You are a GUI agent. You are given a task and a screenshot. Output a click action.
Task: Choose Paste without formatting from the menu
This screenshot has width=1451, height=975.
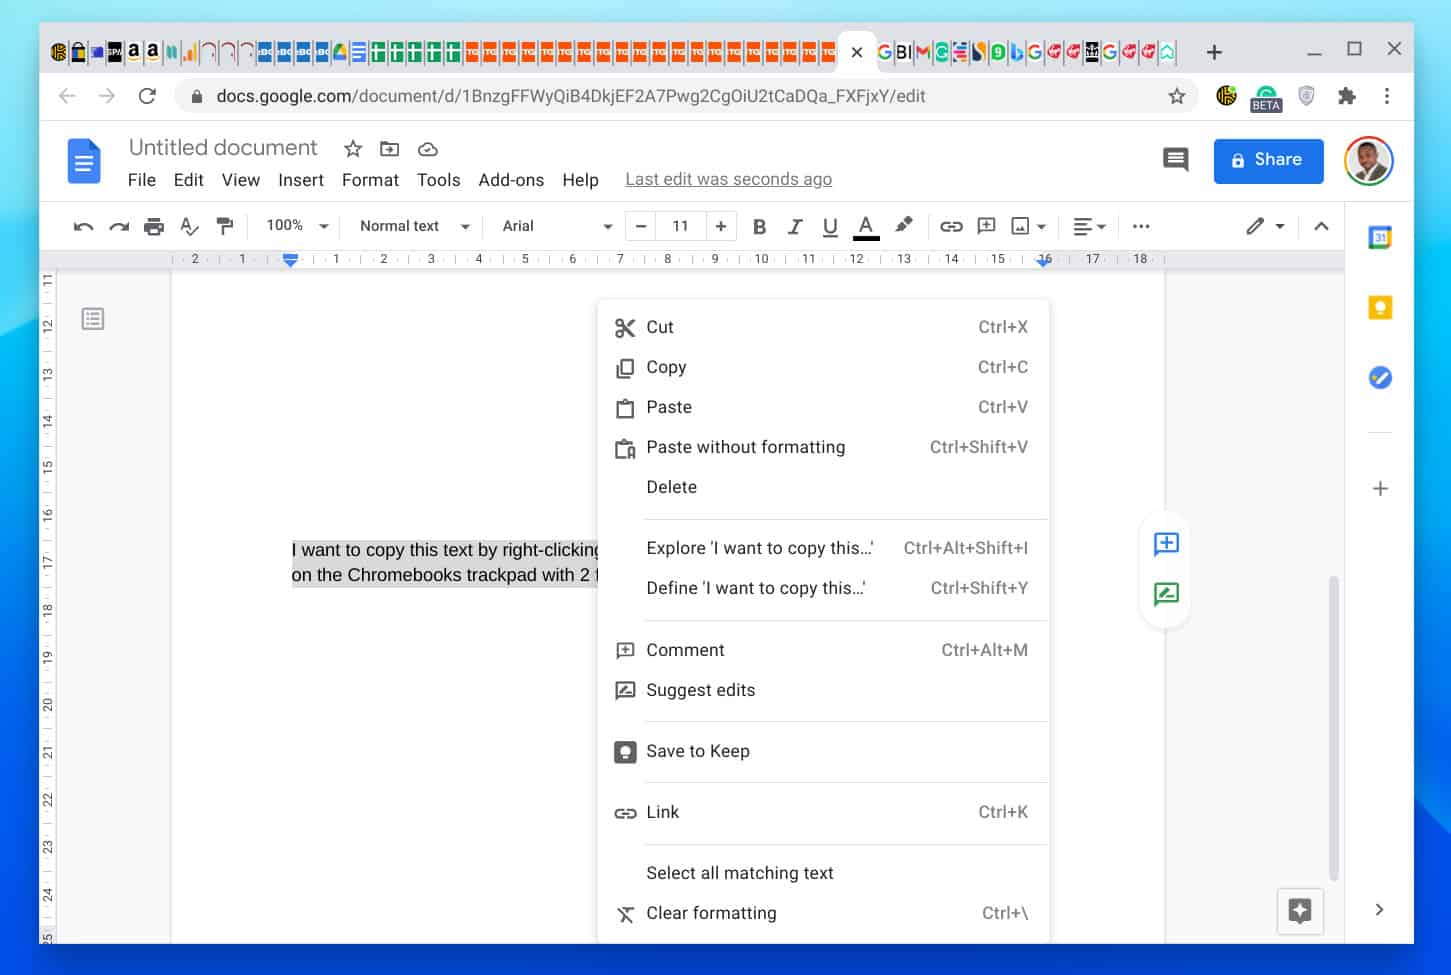[x=745, y=447]
